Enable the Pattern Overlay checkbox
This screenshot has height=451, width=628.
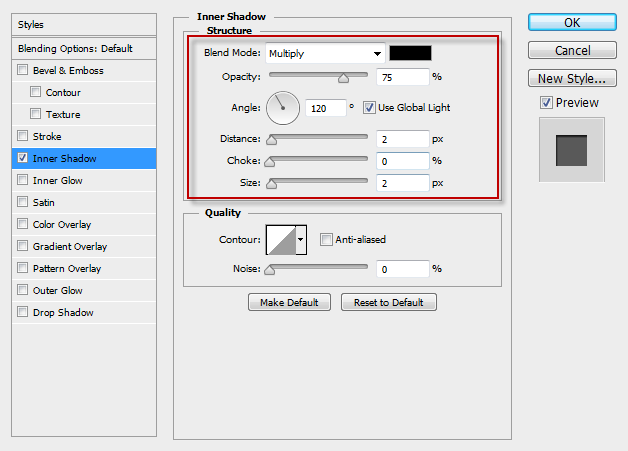click(23, 268)
